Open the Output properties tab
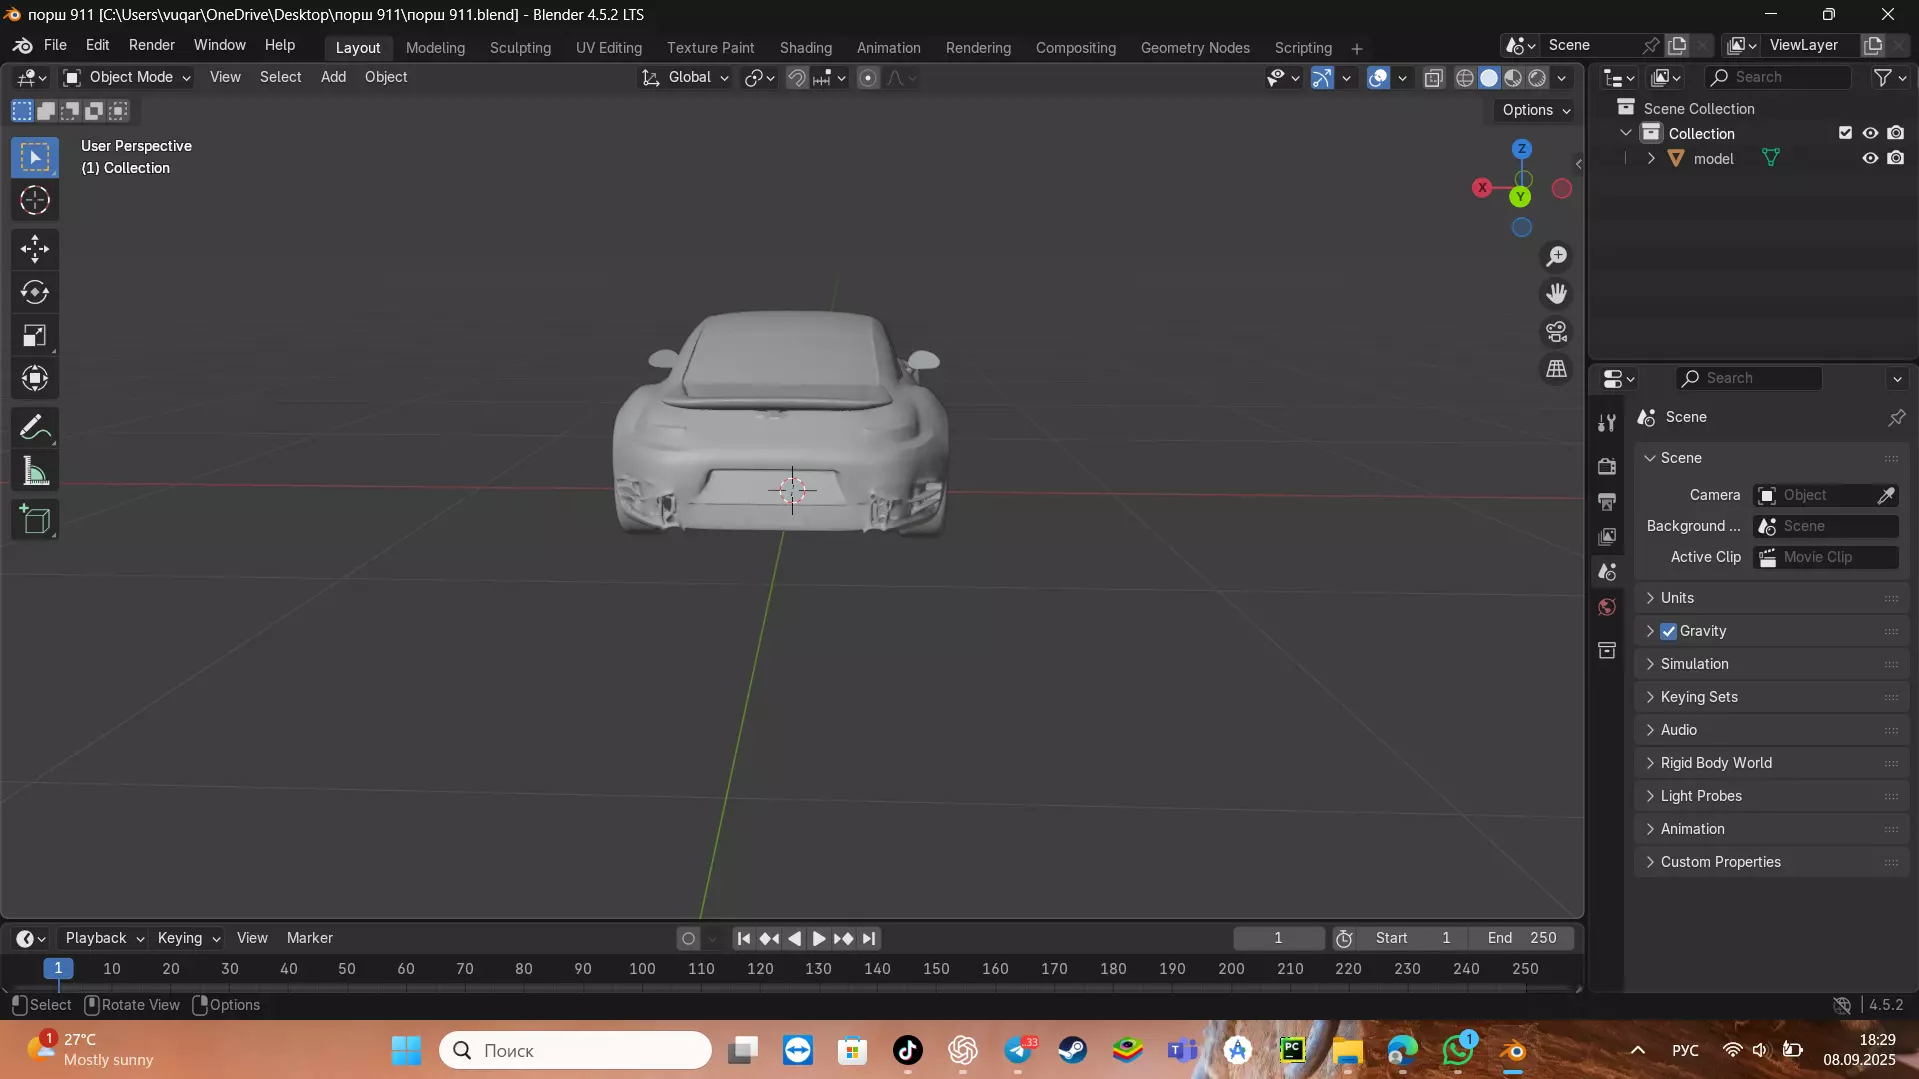 pos(1607,502)
